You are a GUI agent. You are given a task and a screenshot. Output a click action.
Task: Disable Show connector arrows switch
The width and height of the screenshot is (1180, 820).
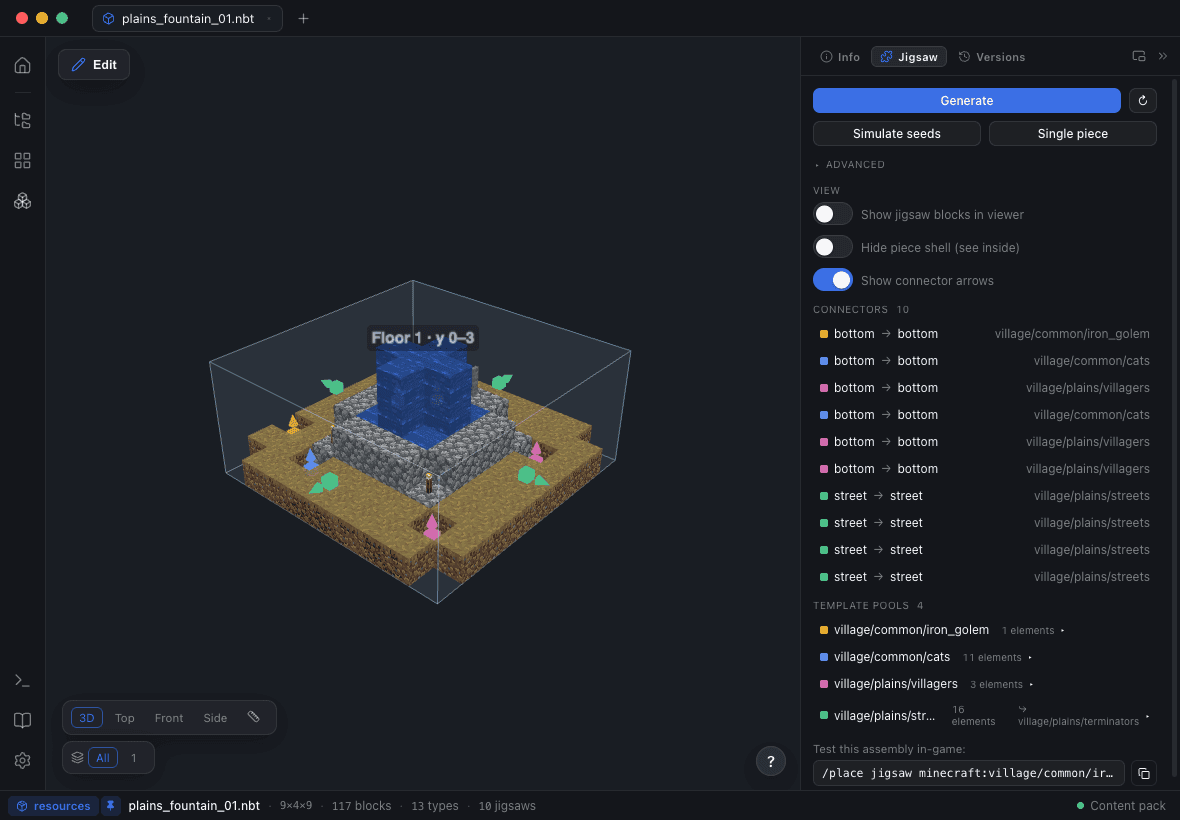[x=832, y=280]
